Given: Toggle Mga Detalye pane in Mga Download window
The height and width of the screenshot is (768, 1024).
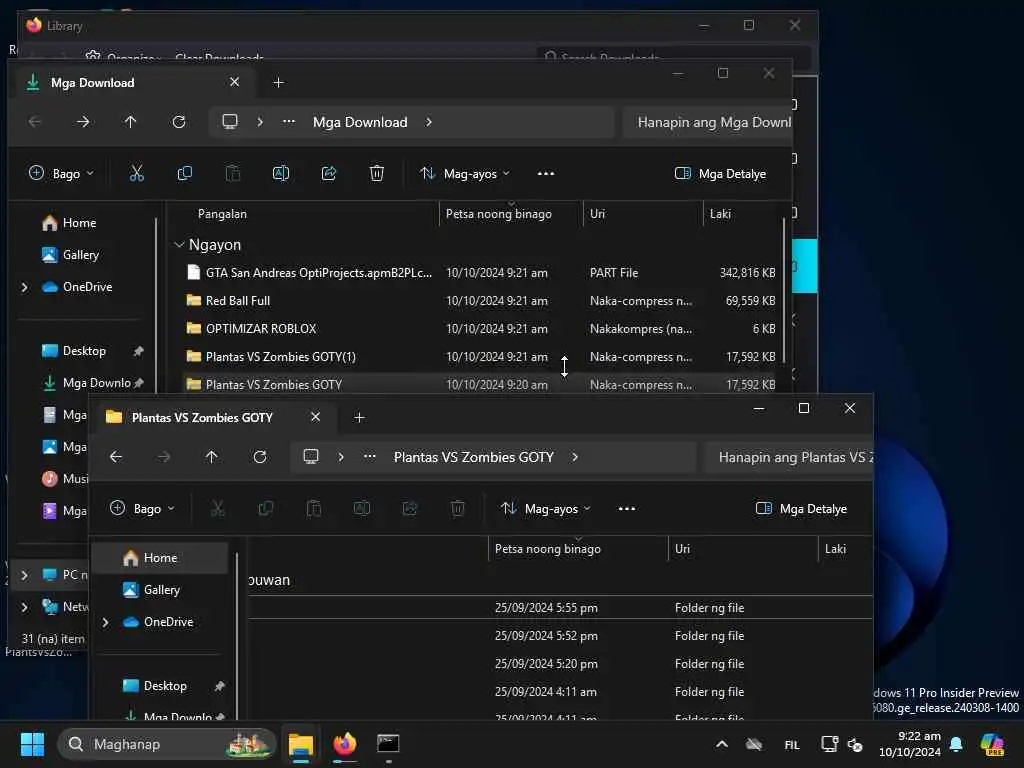Looking at the screenshot, I should point(720,174).
